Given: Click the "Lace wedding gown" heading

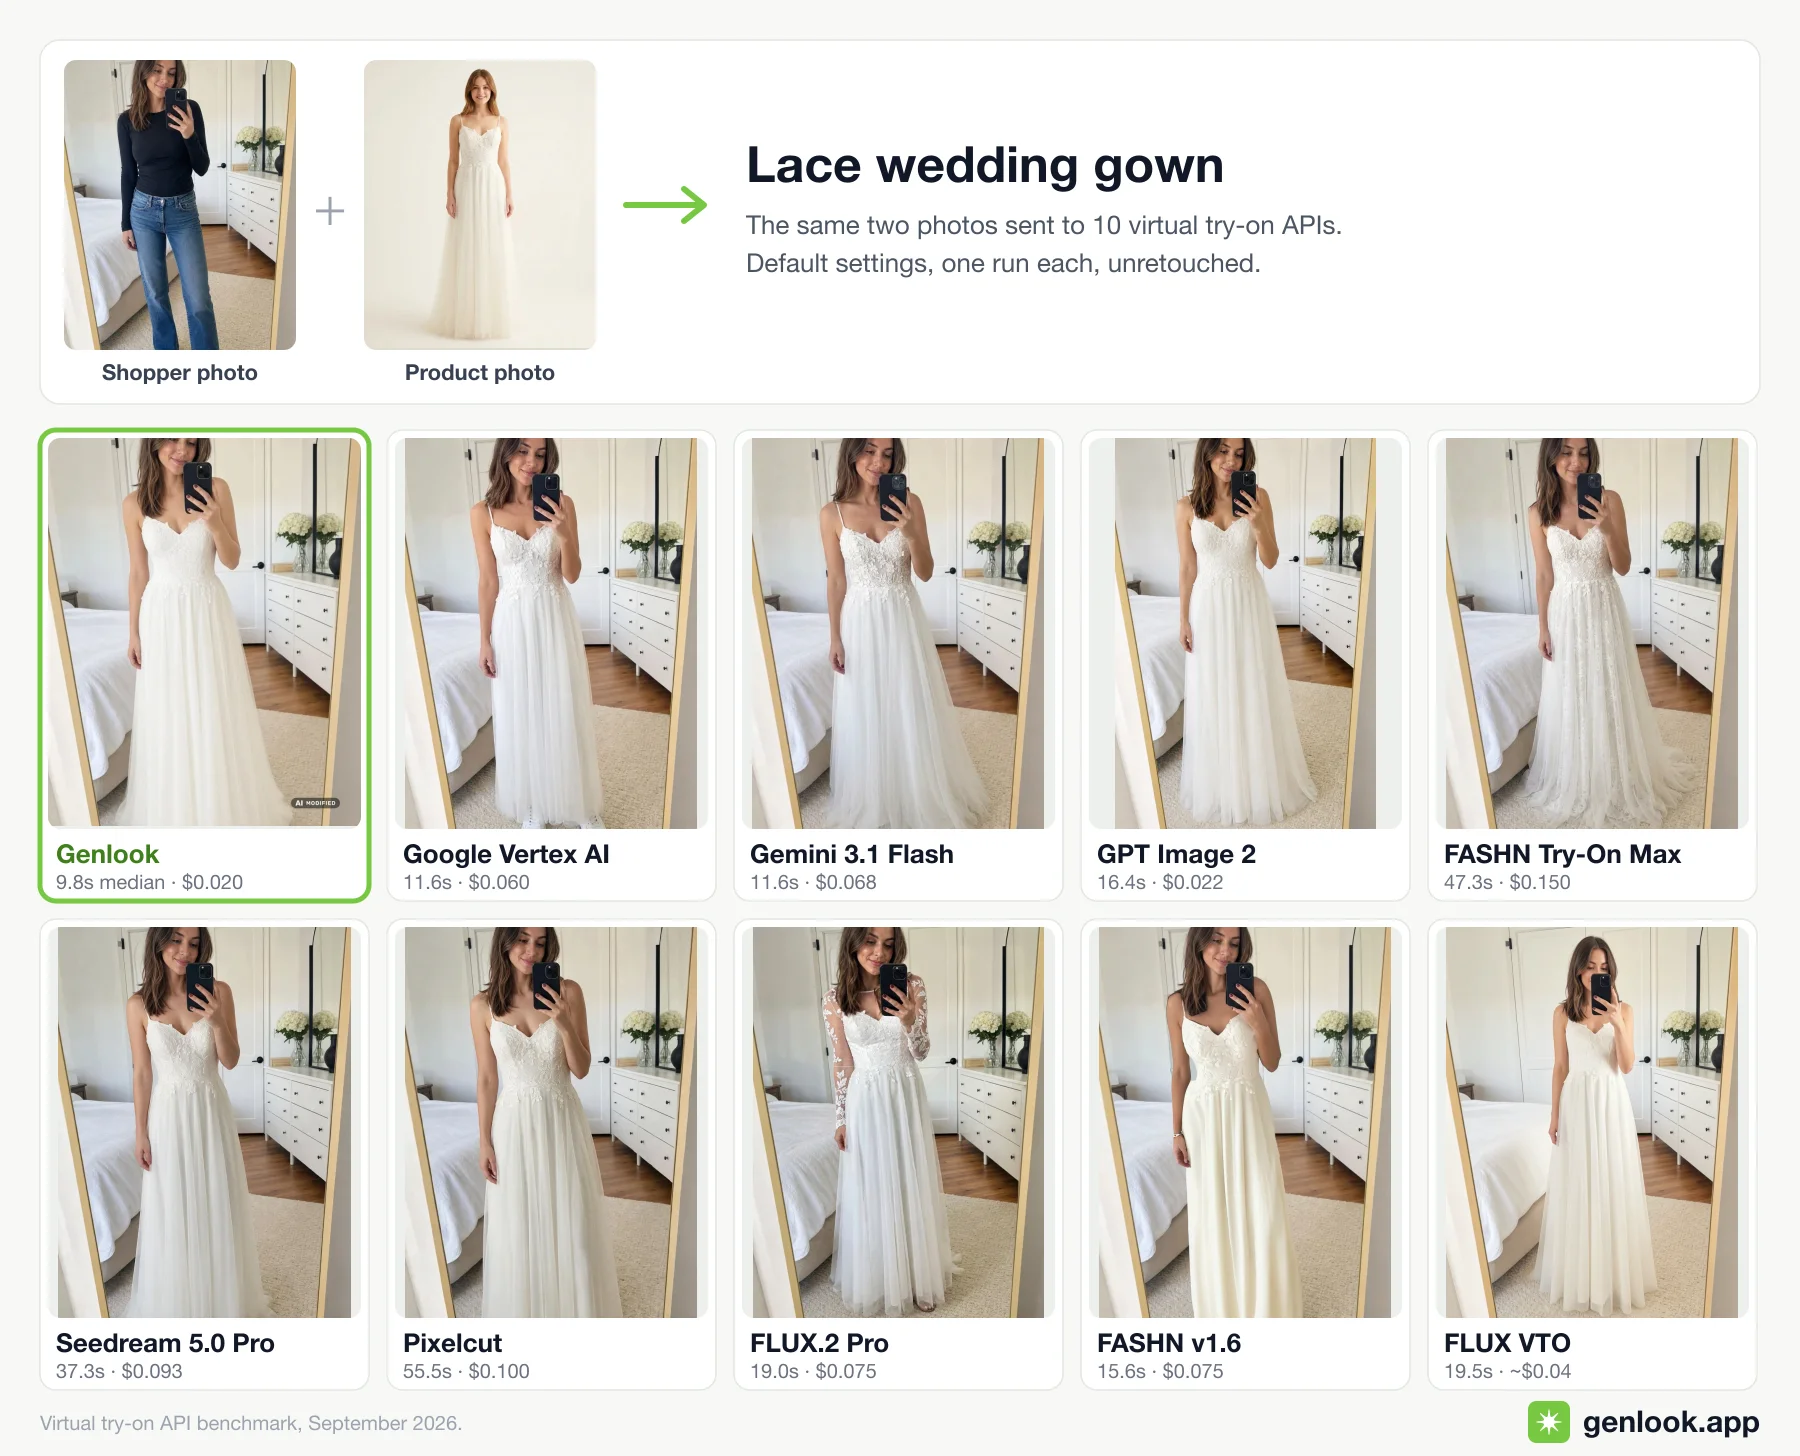Looking at the screenshot, I should coord(985,165).
